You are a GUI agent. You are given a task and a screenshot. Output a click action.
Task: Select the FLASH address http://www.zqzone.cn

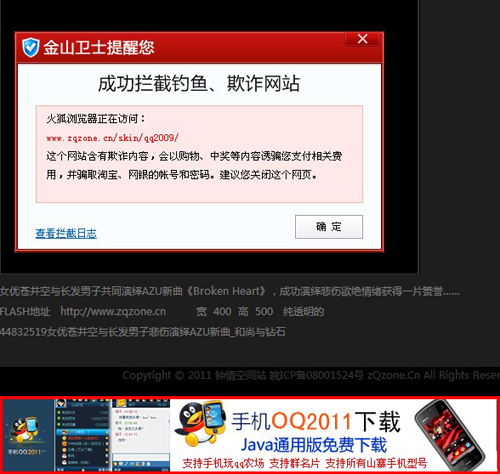coord(113,311)
